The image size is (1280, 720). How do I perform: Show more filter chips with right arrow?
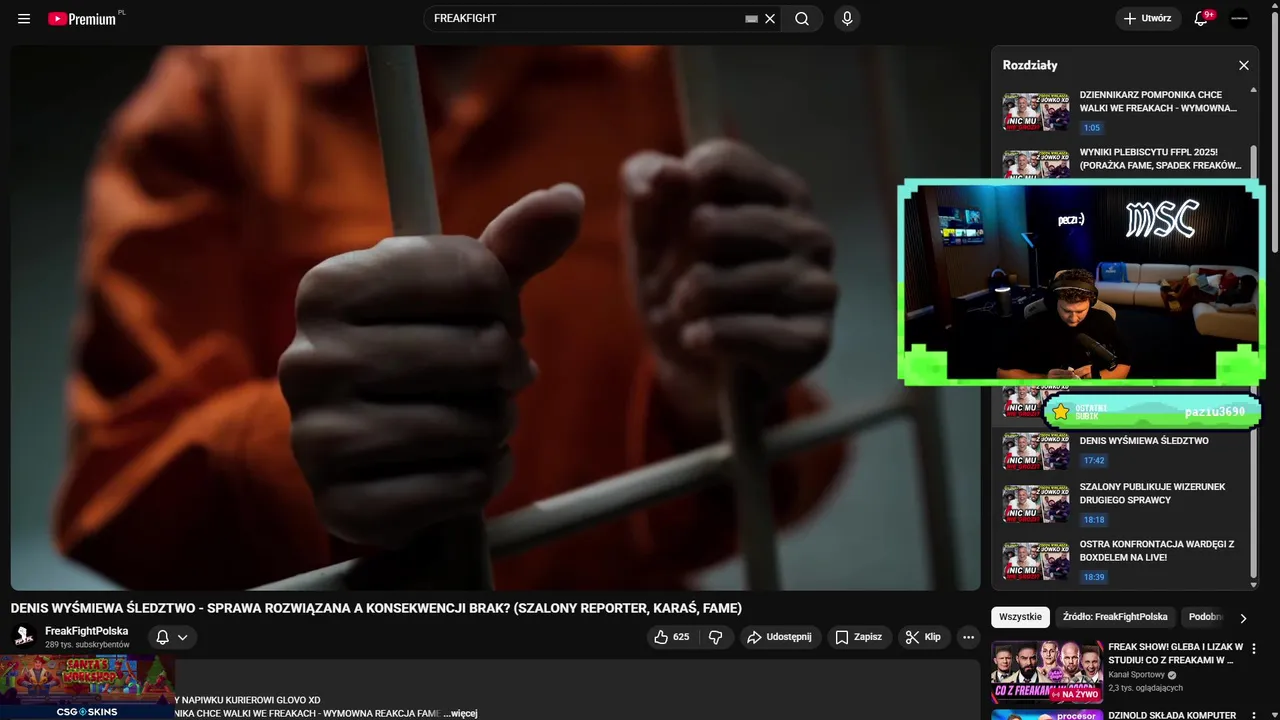tap(1243, 618)
